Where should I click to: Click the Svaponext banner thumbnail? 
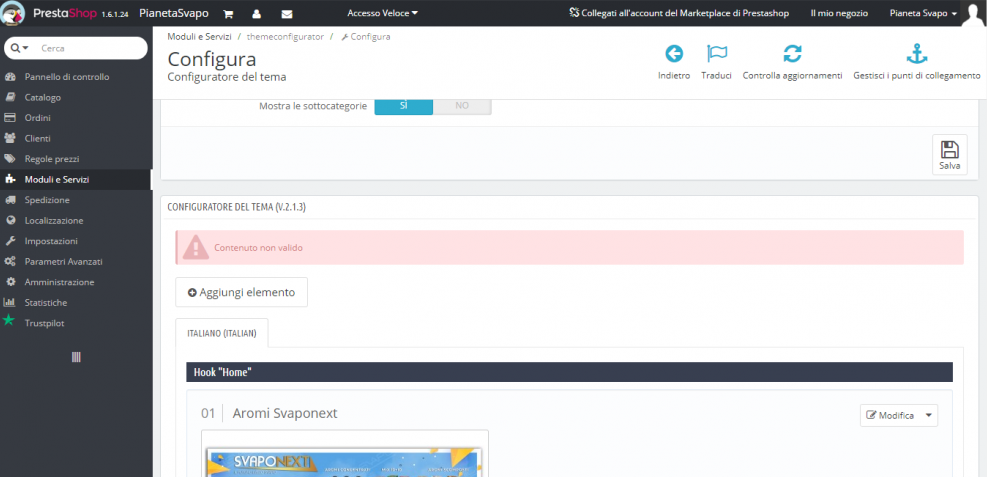coord(344,463)
